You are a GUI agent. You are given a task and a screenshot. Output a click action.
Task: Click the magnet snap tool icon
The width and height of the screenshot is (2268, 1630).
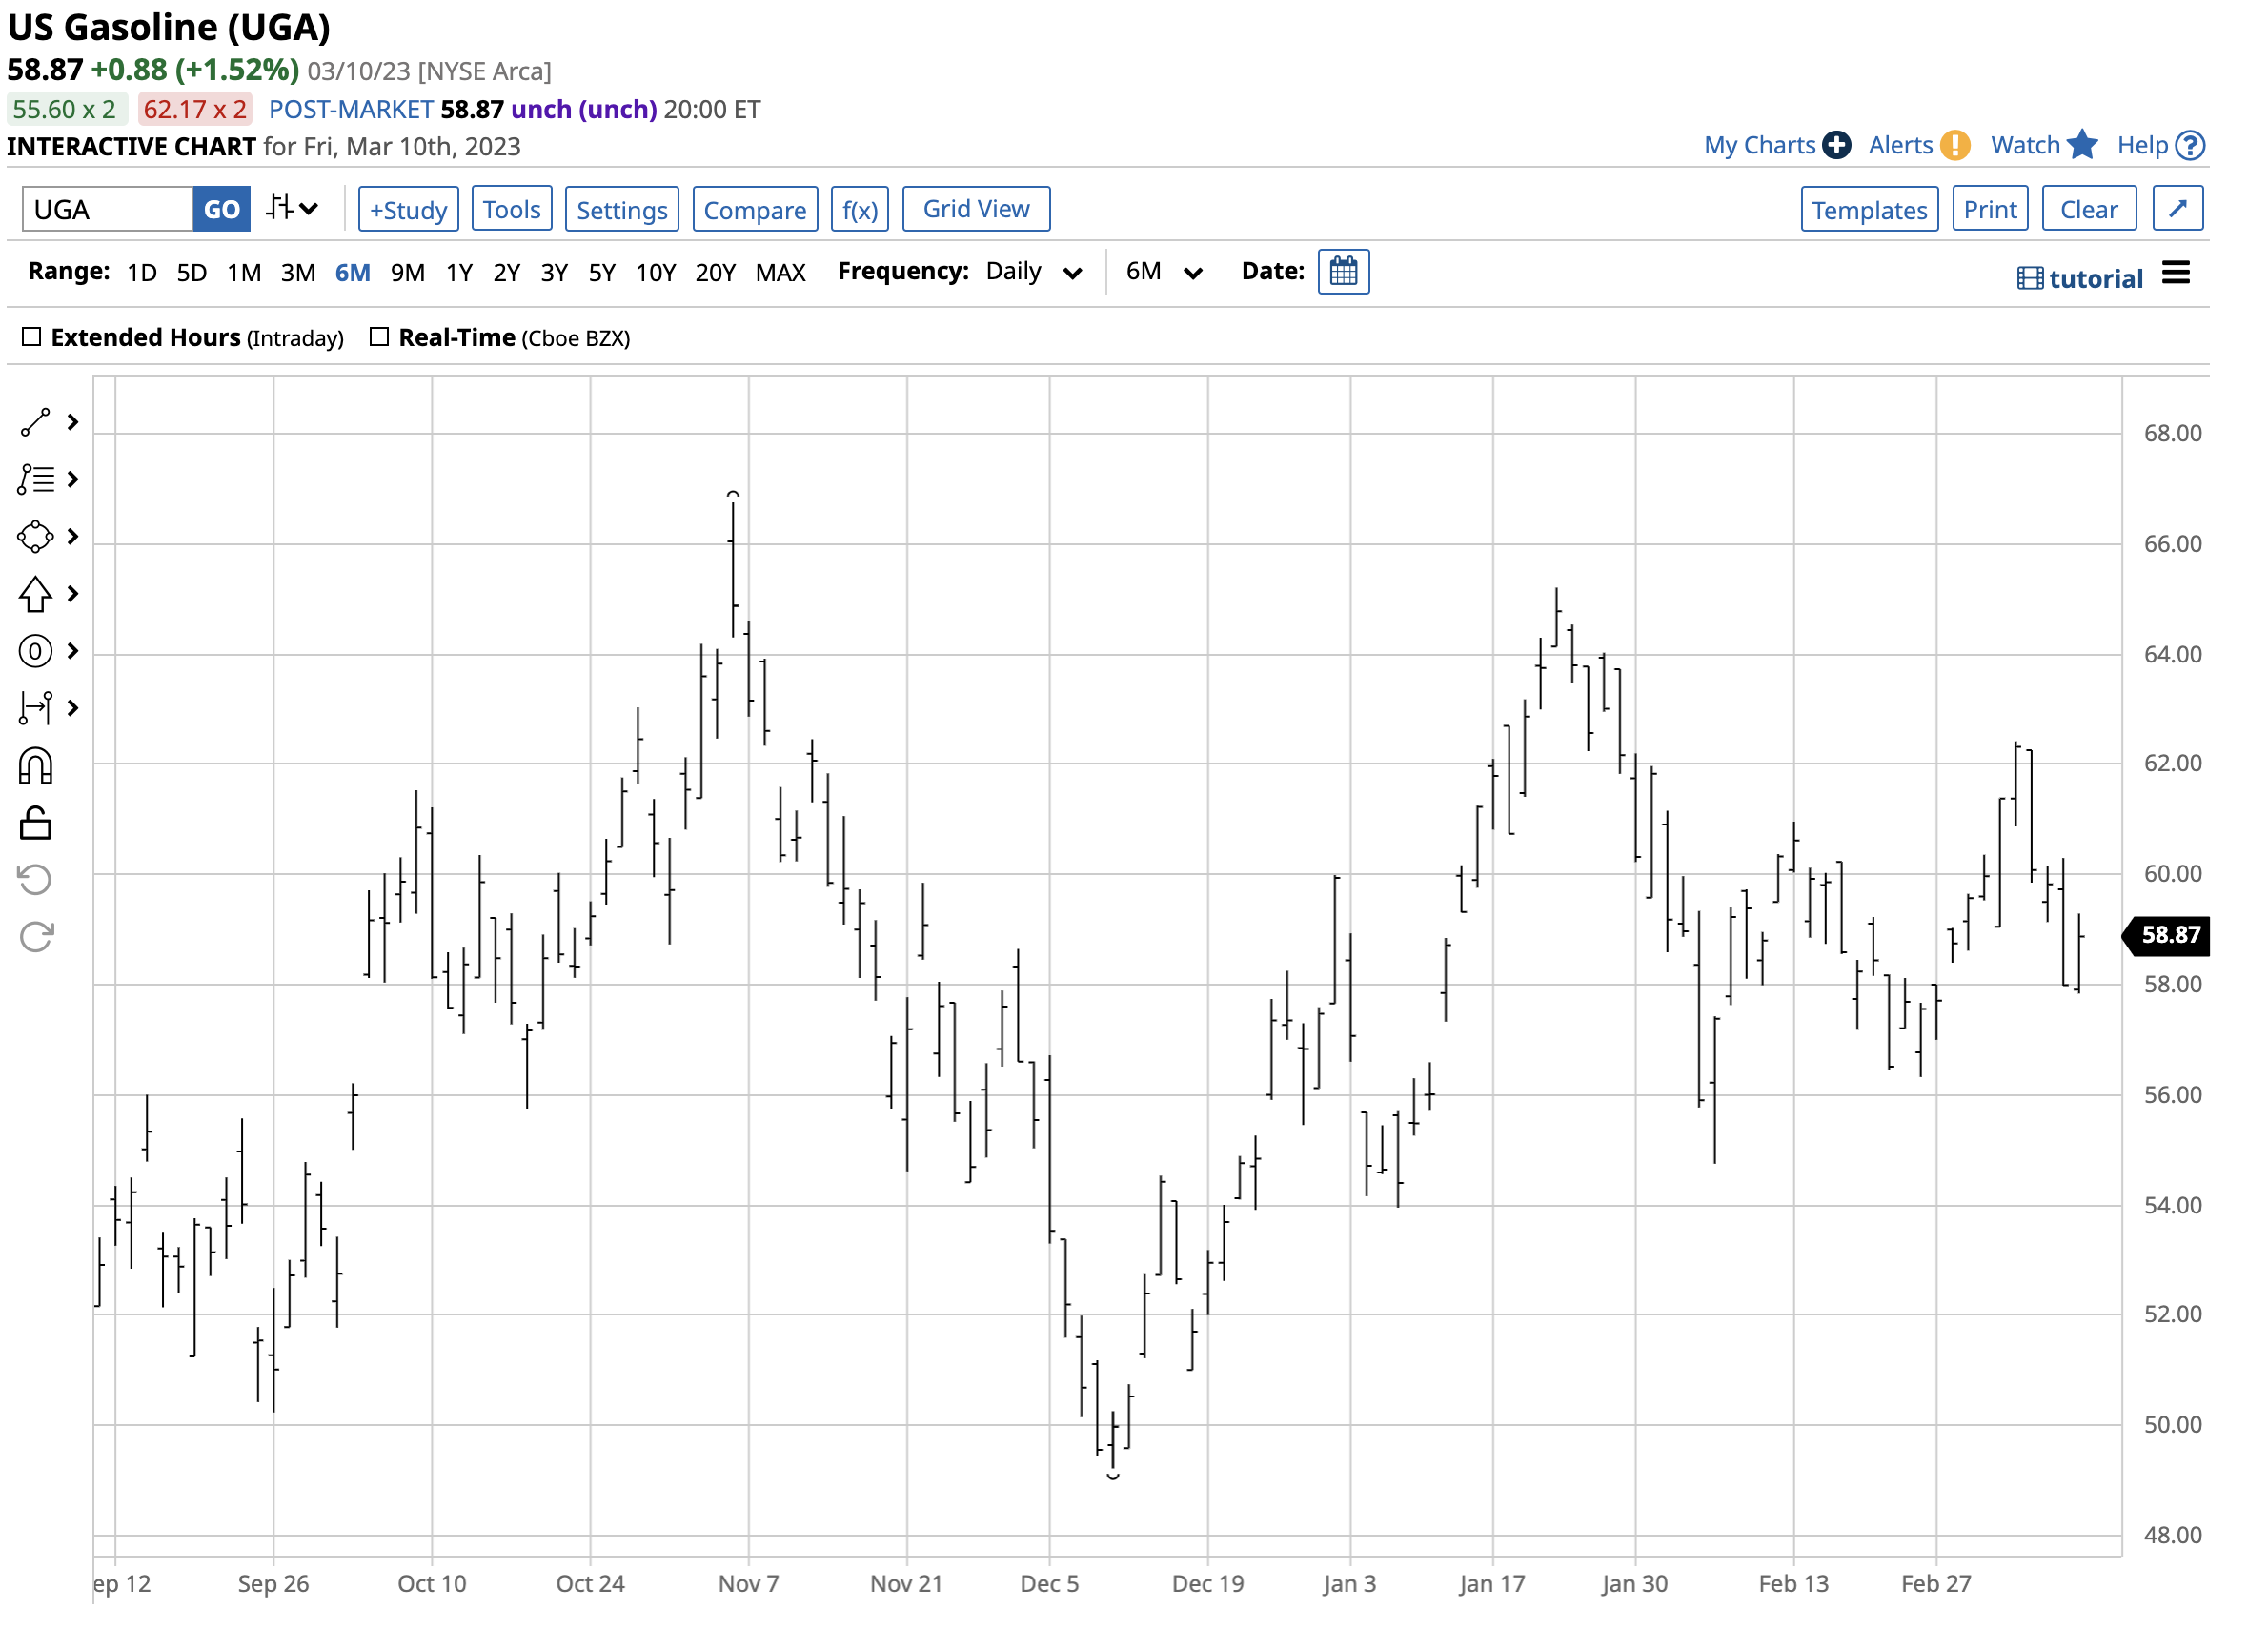coord(35,767)
